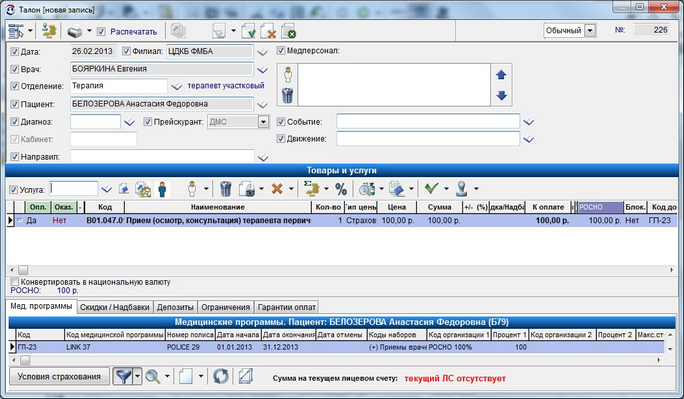Screen dimensions: 684x399
Task: Open the printer options dropdown arrow
Action: (89, 31)
